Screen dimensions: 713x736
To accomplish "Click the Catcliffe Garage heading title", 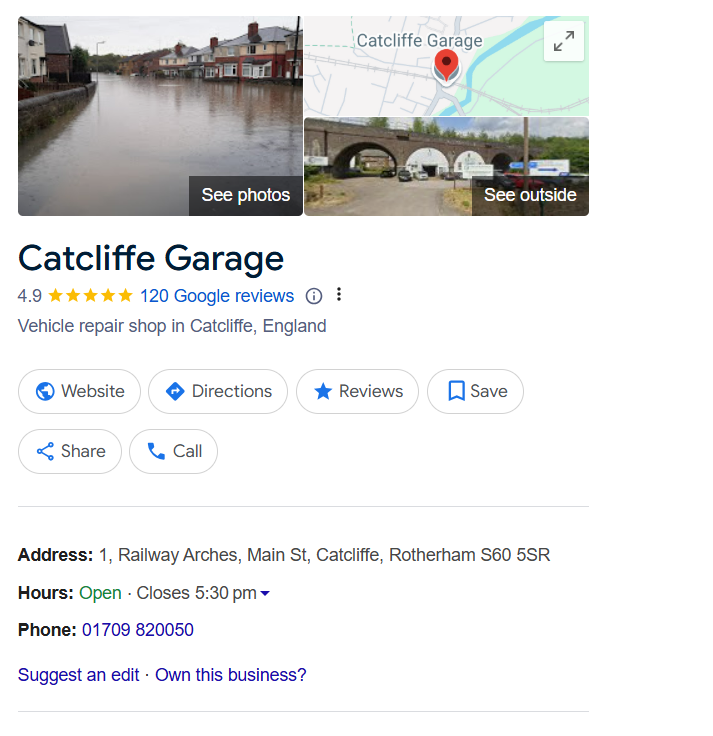I will (x=151, y=259).
